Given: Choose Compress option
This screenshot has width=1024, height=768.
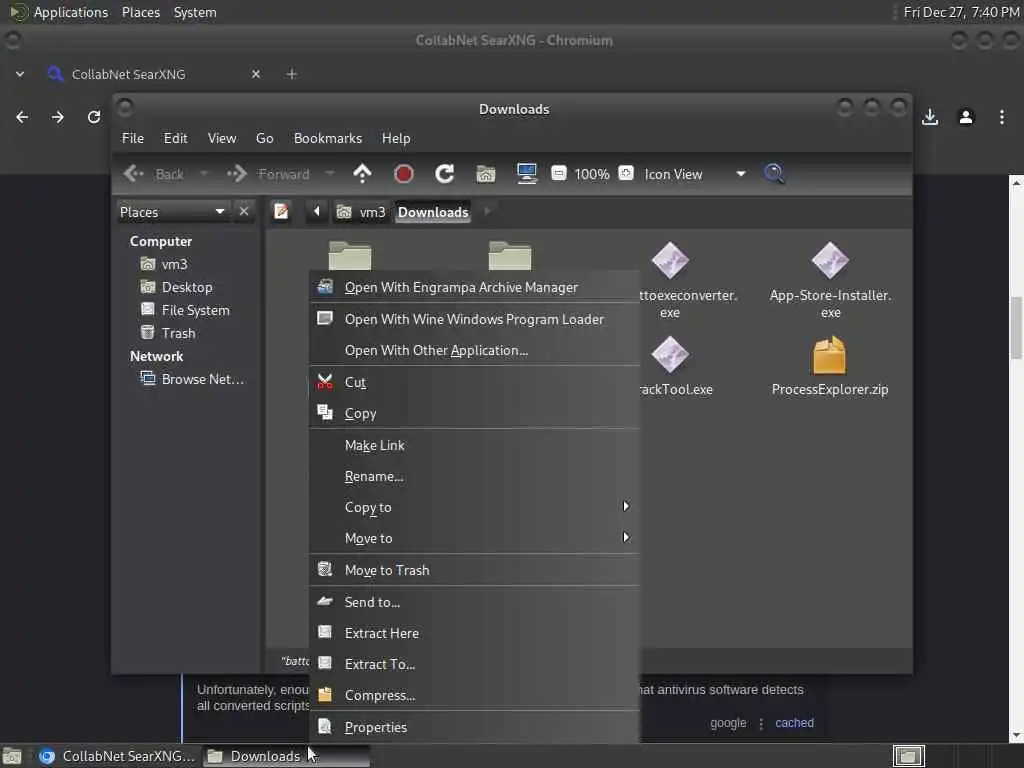Looking at the screenshot, I should click(475, 696).
